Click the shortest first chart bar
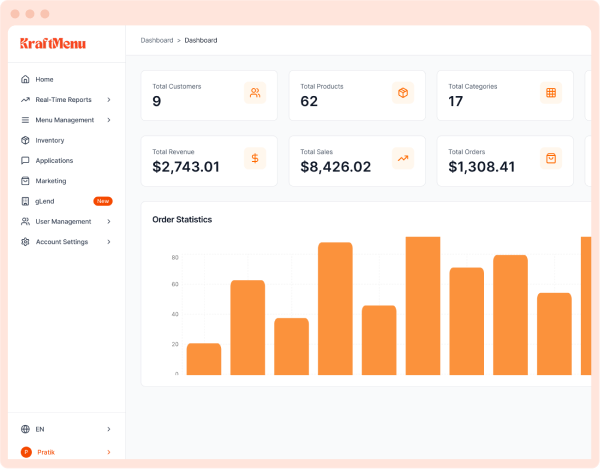This screenshot has width=600, height=469. coord(204,359)
